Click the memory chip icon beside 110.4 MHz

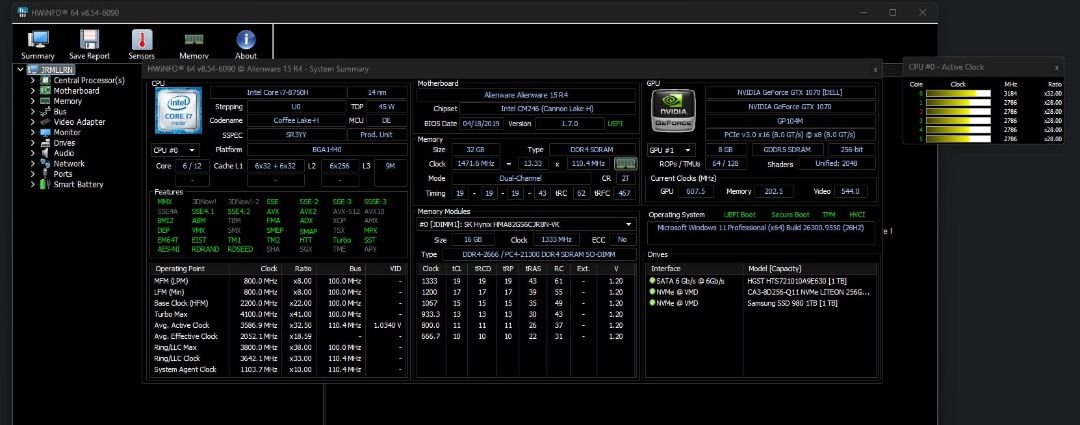pyautogui.click(x=625, y=163)
